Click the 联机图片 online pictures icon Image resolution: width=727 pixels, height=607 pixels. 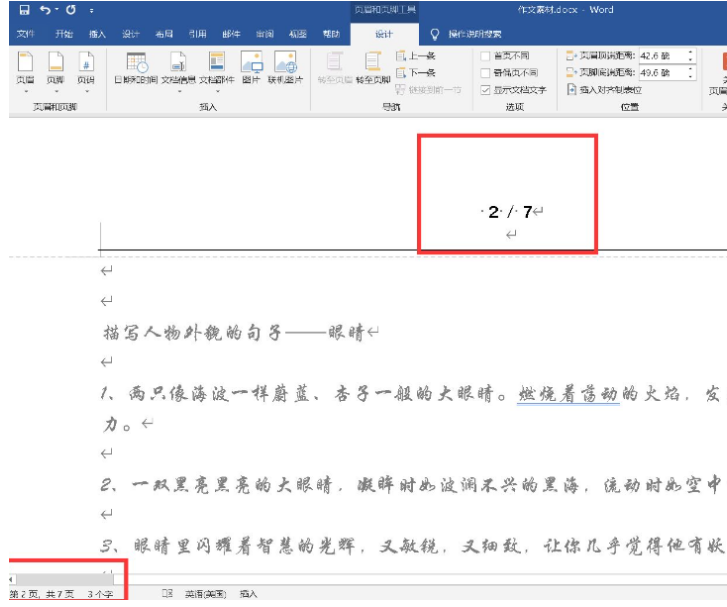point(285,63)
